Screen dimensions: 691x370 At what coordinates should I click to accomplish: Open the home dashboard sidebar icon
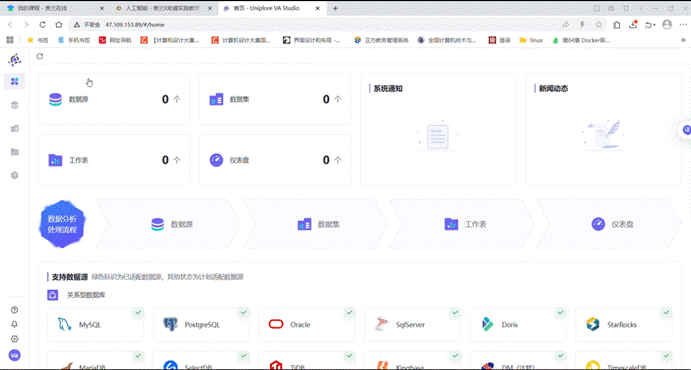pyautogui.click(x=15, y=81)
